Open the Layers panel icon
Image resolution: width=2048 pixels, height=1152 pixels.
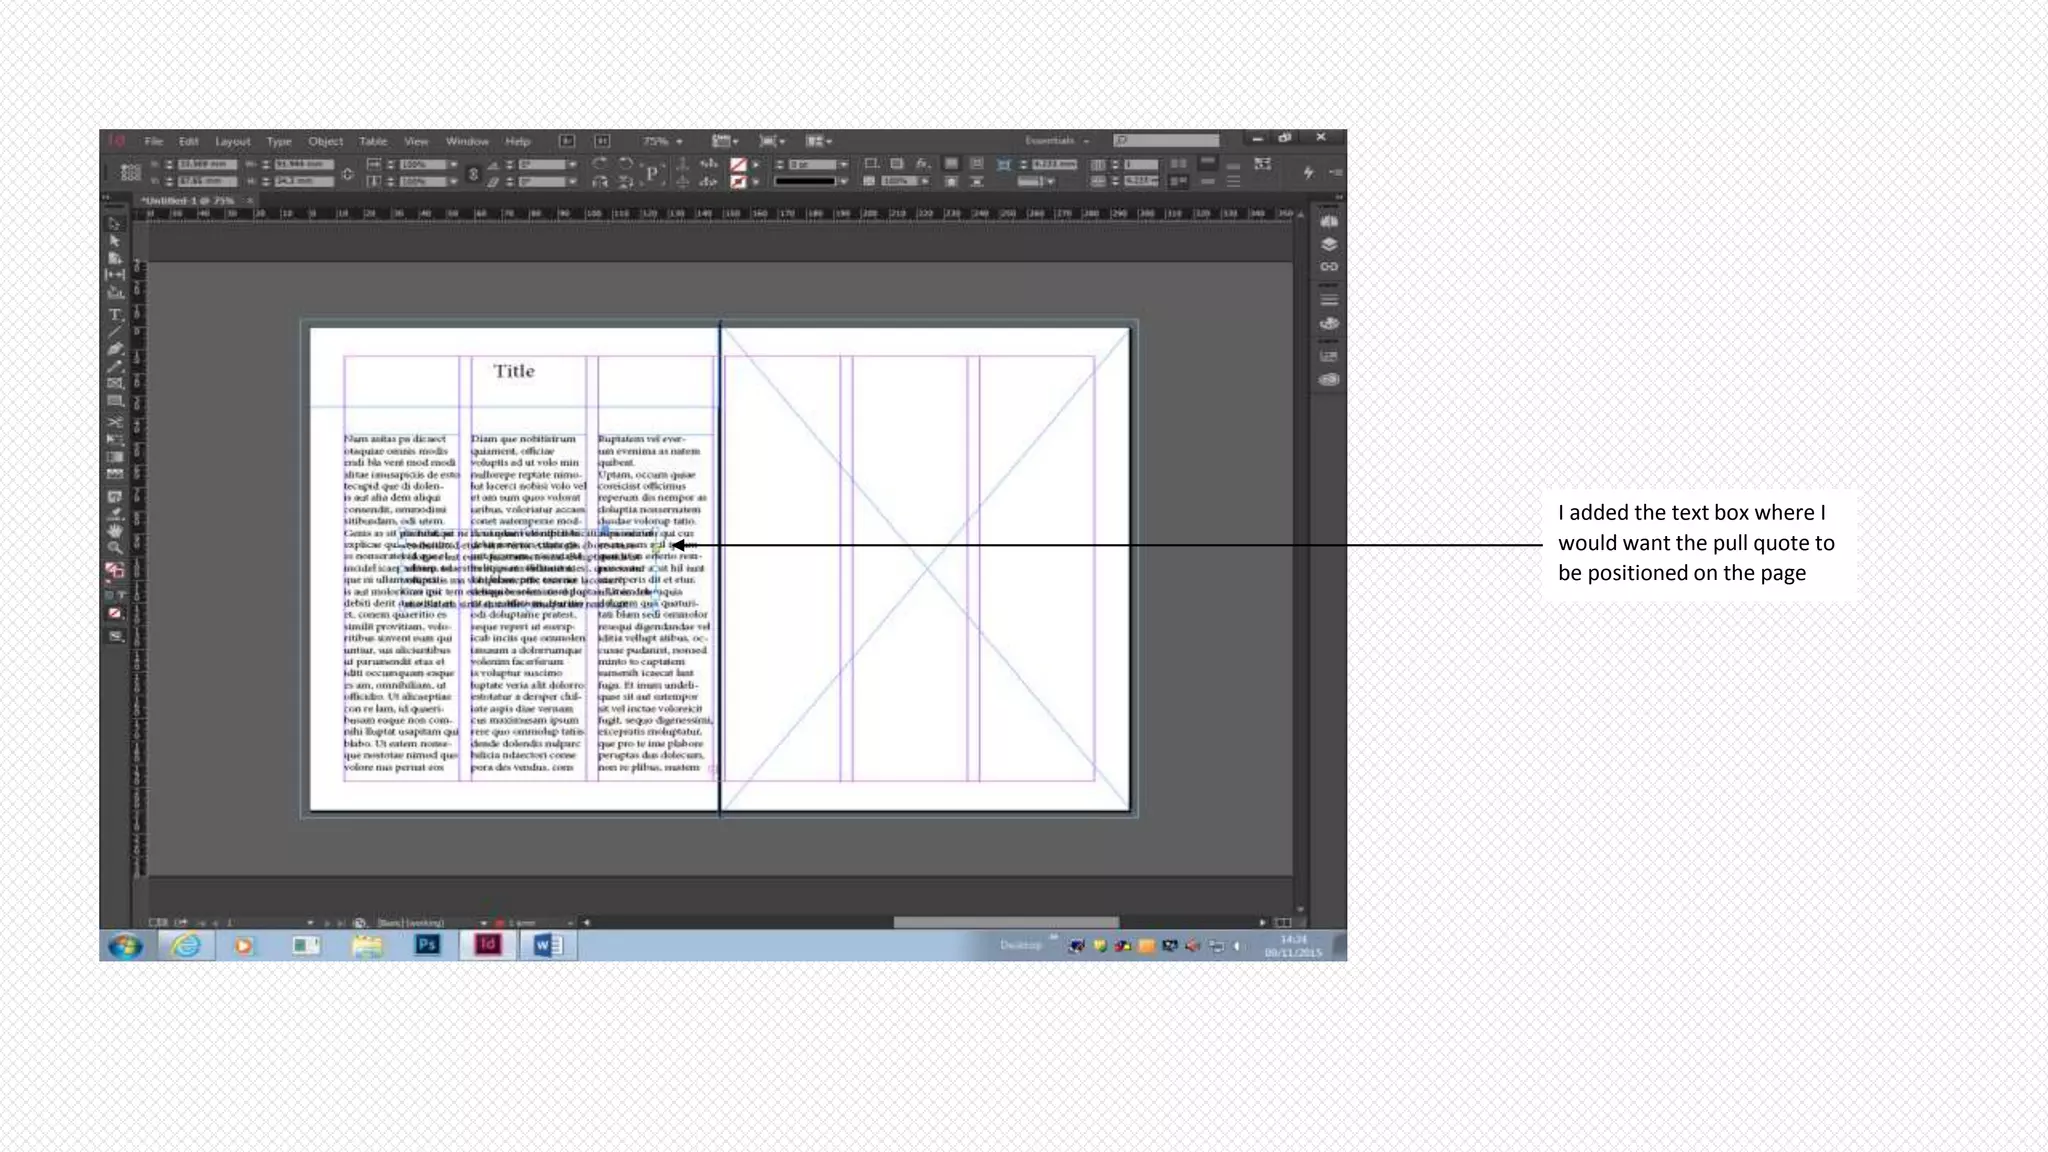[1329, 244]
